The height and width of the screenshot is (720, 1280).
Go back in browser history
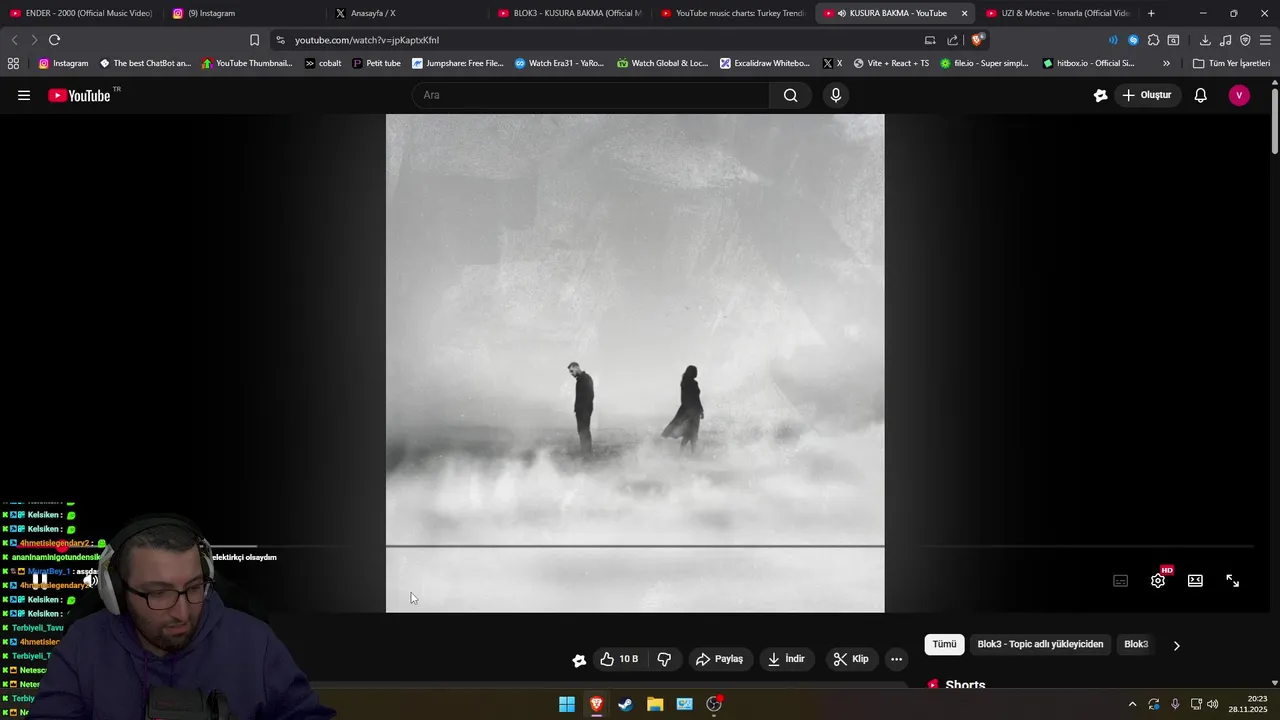pos(14,40)
